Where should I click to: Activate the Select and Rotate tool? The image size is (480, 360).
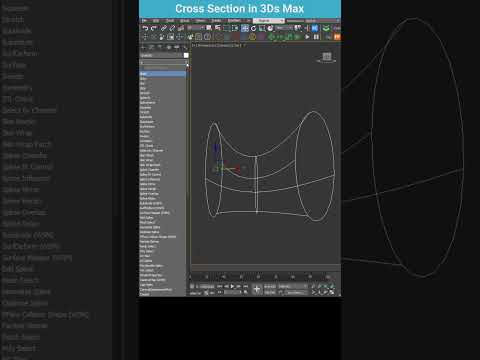(x=253, y=28)
